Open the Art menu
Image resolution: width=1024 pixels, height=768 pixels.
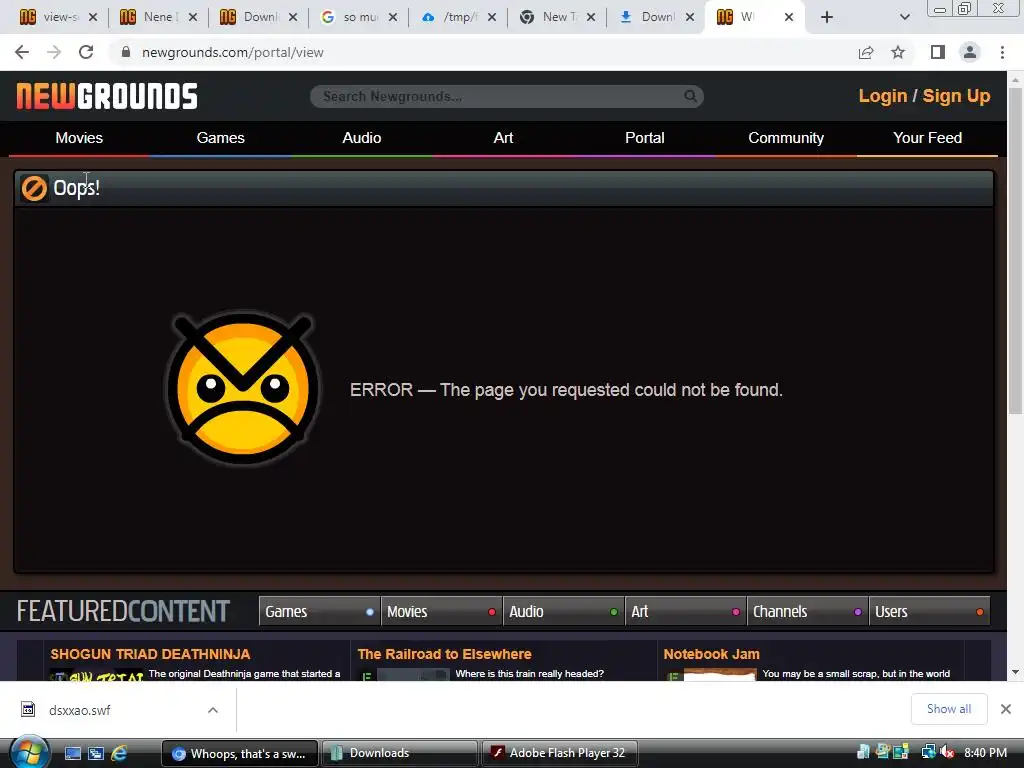(x=503, y=138)
